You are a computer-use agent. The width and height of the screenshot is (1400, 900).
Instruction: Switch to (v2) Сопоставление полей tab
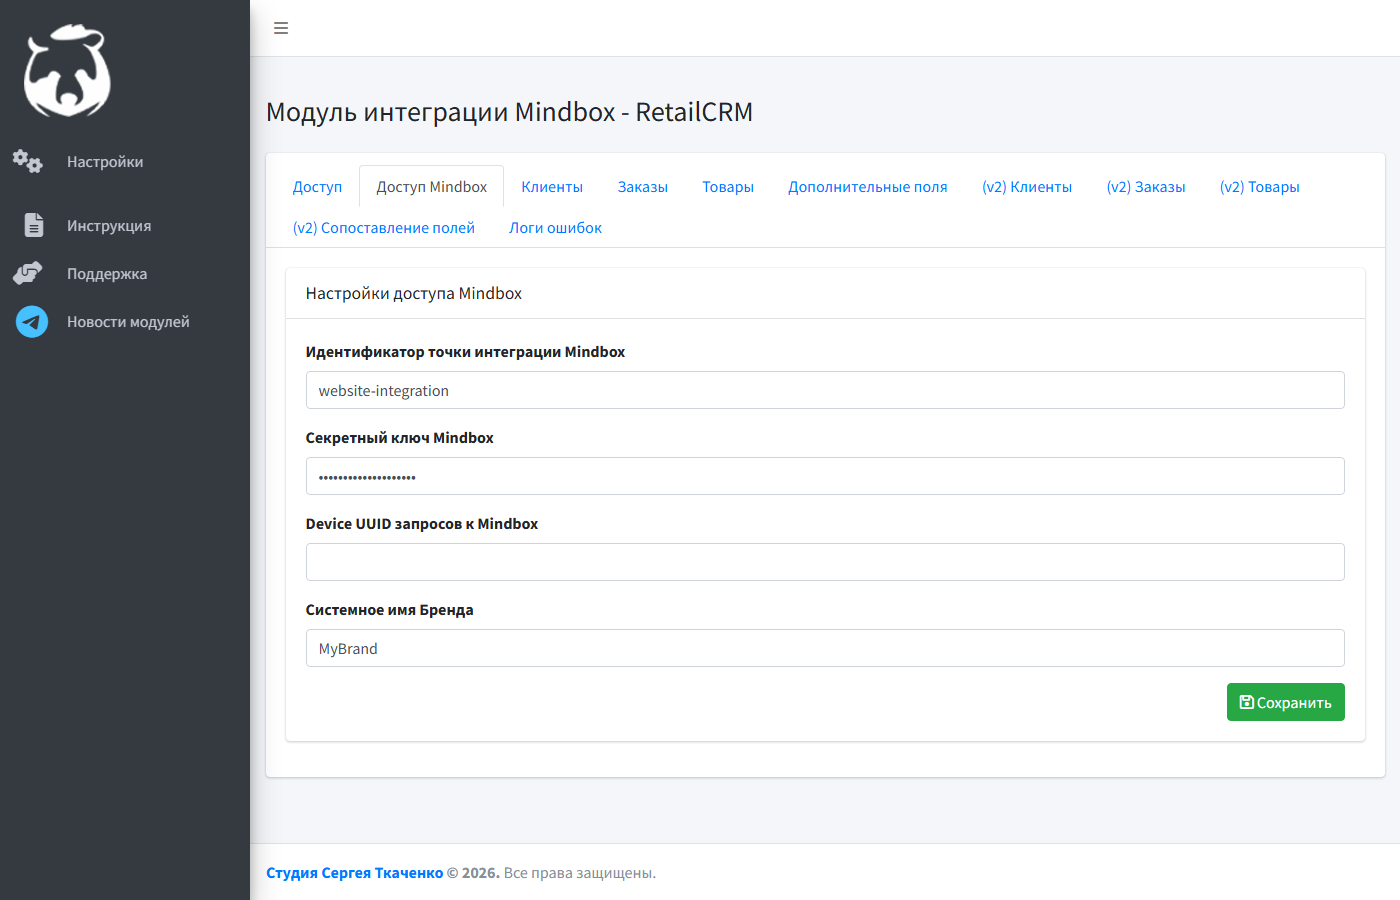coord(384,228)
